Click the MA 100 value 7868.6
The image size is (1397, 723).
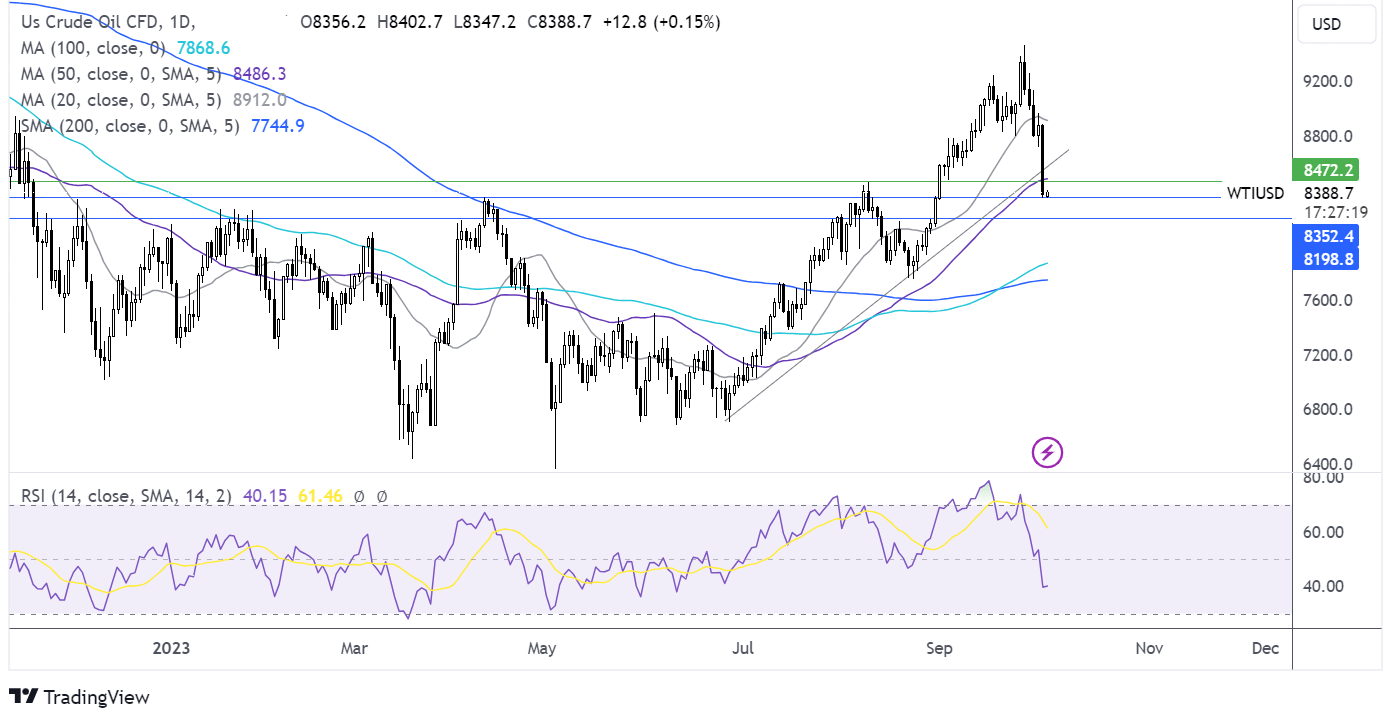204,48
